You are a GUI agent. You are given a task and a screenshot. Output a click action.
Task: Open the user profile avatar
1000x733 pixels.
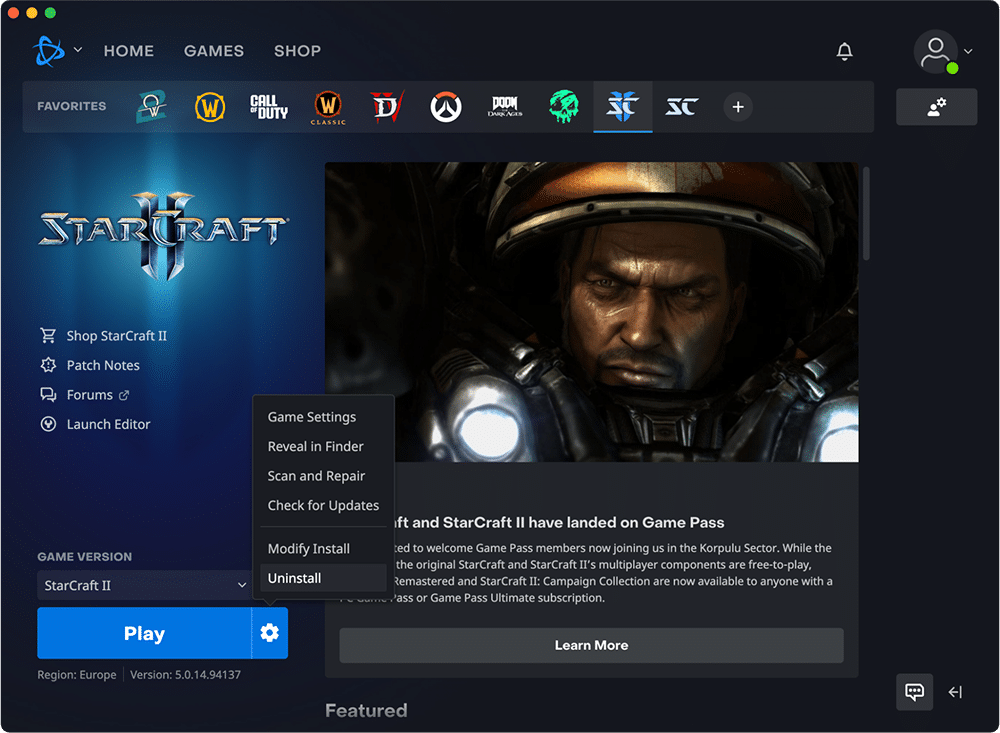pyautogui.click(x=935, y=52)
